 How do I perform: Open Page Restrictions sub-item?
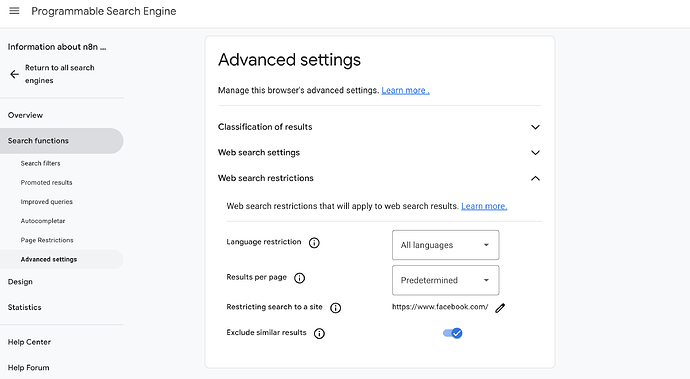point(47,240)
